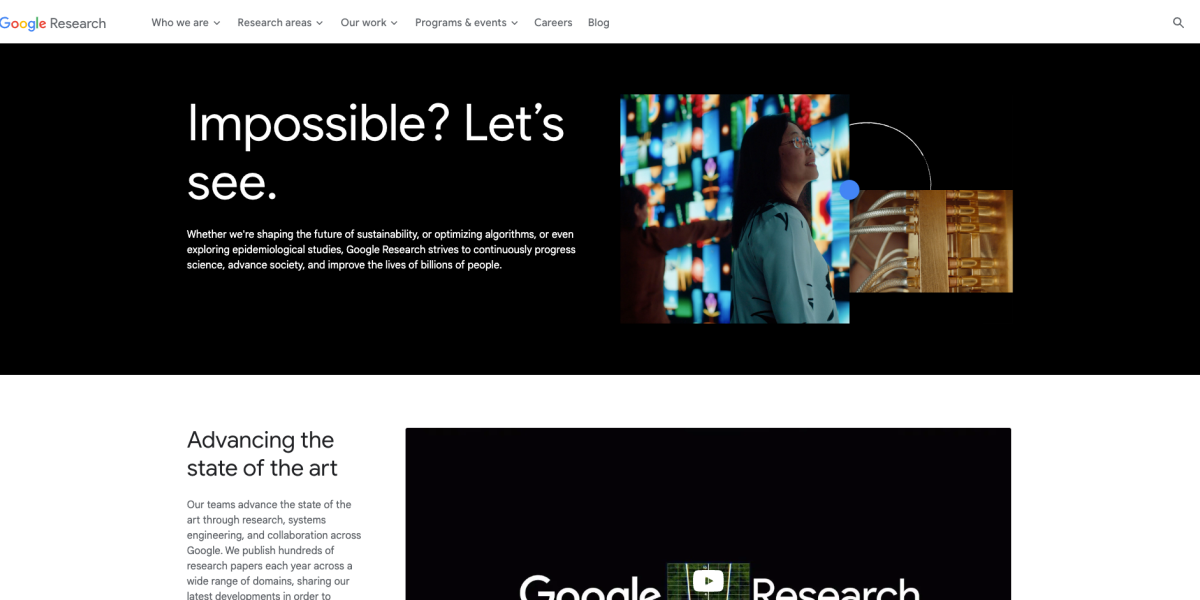Click the "Impossible? Let's see." headline

[375, 152]
